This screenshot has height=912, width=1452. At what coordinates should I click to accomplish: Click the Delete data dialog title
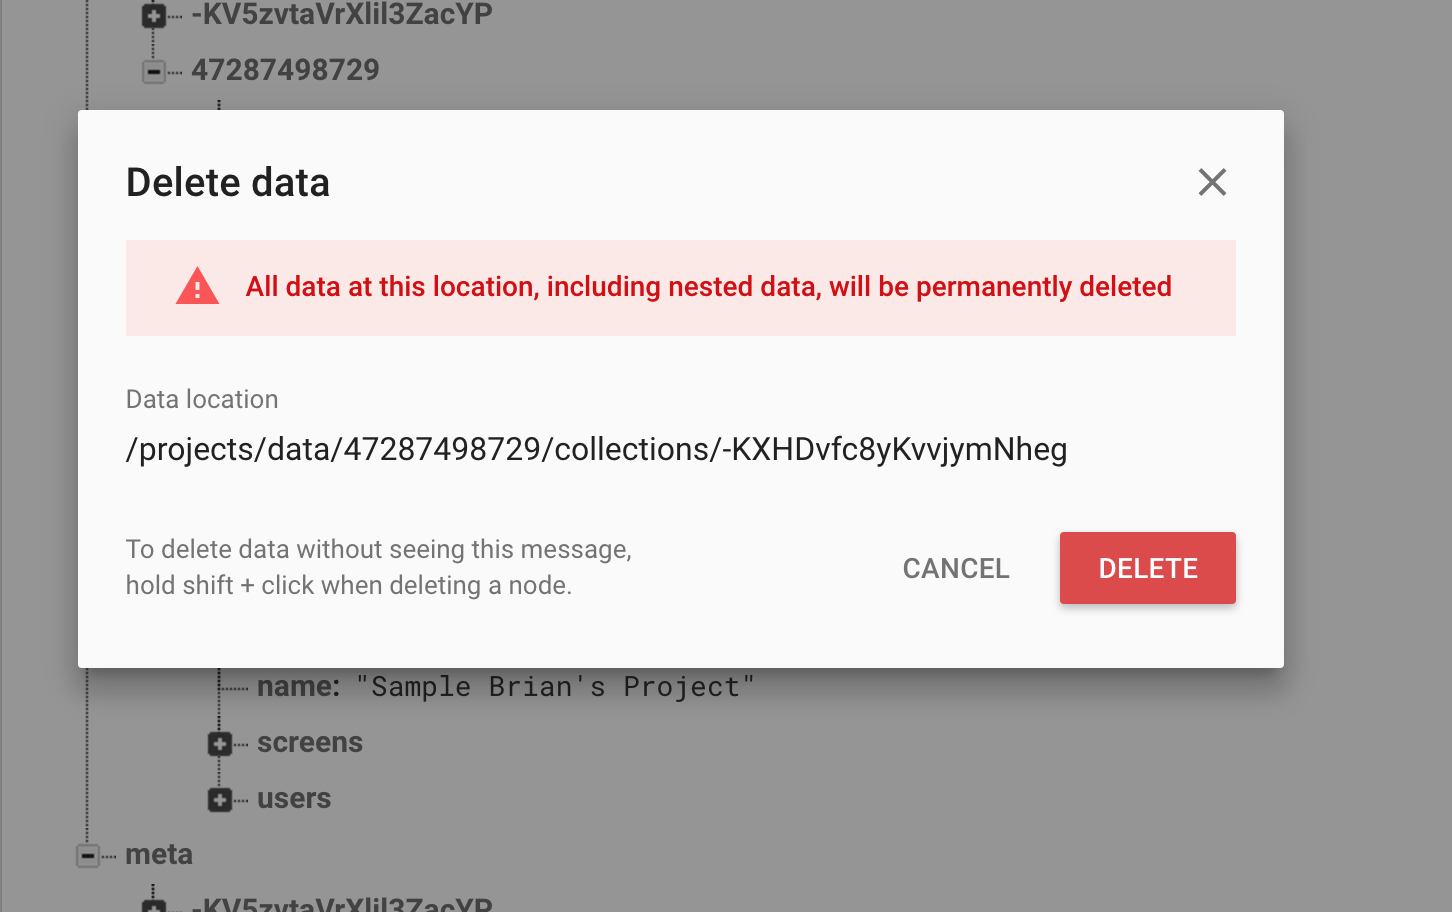pos(228,183)
